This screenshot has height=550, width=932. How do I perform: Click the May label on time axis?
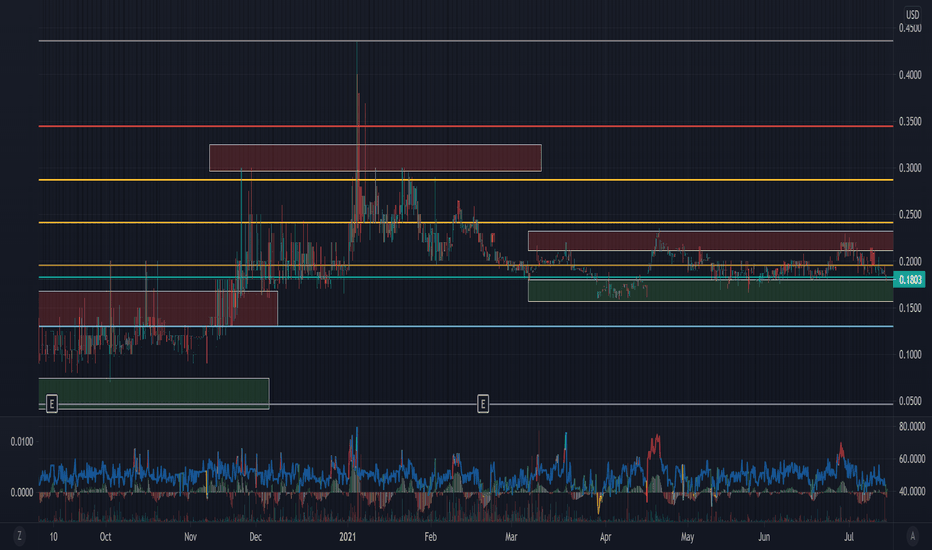point(687,537)
